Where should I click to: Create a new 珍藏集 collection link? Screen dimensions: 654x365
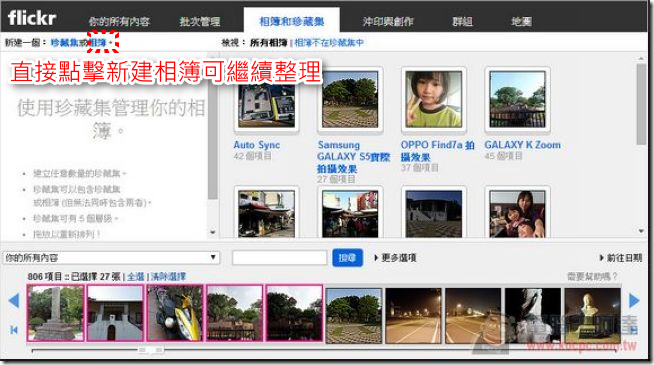coord(65,43)
